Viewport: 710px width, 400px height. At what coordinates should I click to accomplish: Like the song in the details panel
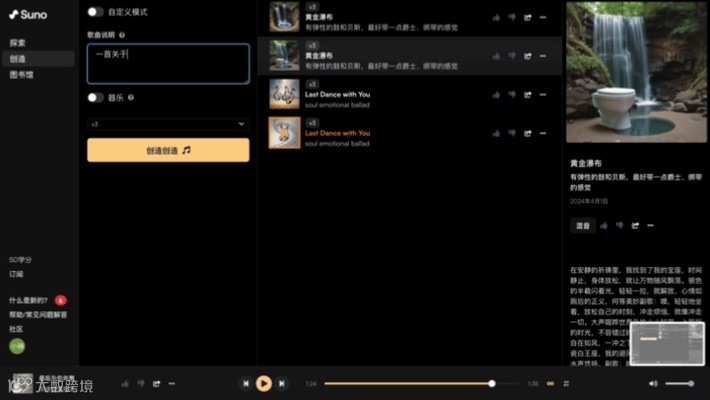point(604,226)
